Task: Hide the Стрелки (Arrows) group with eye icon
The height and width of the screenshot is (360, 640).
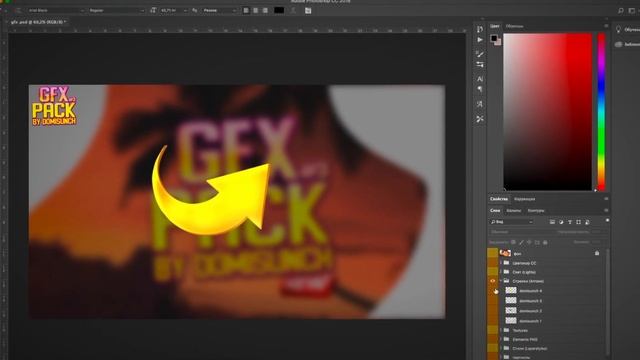Action: coord(493,281)
